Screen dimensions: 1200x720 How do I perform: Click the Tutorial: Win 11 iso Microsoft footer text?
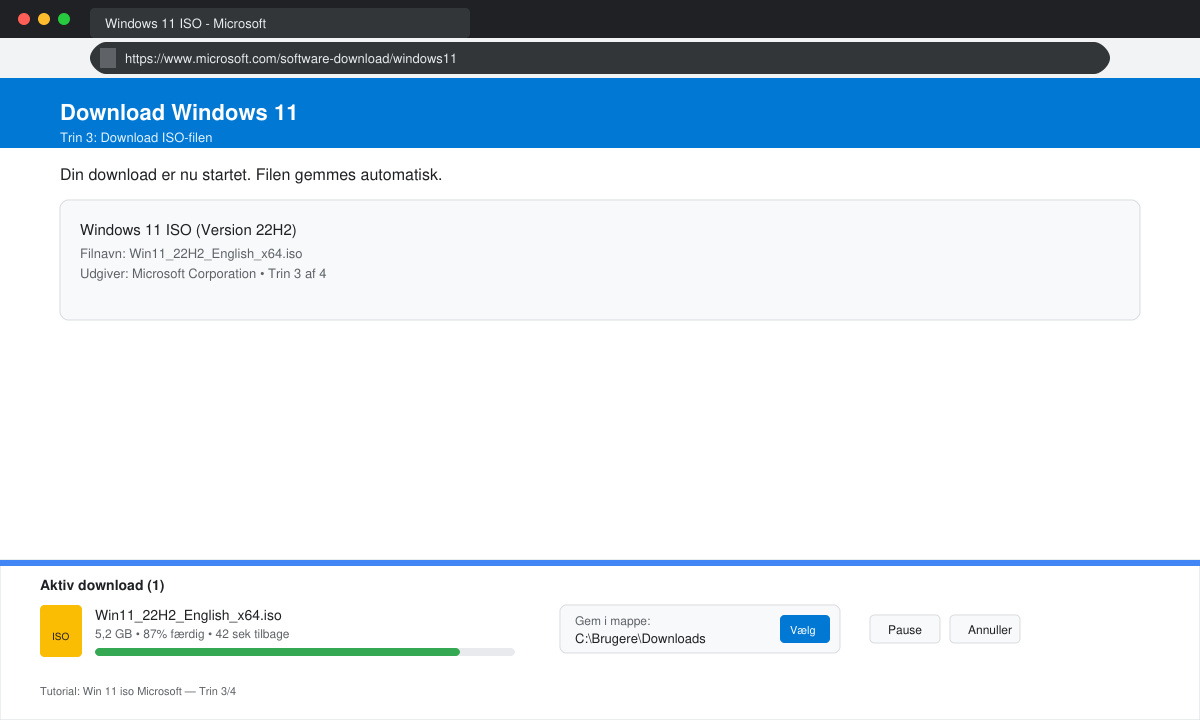point(138,691)
